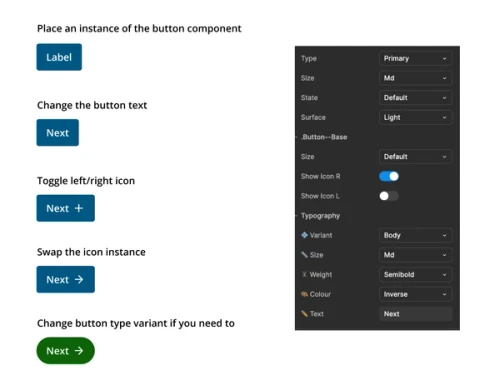Turn off the Show Icon R toggle
Screen dimensions: 500x386
click(x=389, y=176)
